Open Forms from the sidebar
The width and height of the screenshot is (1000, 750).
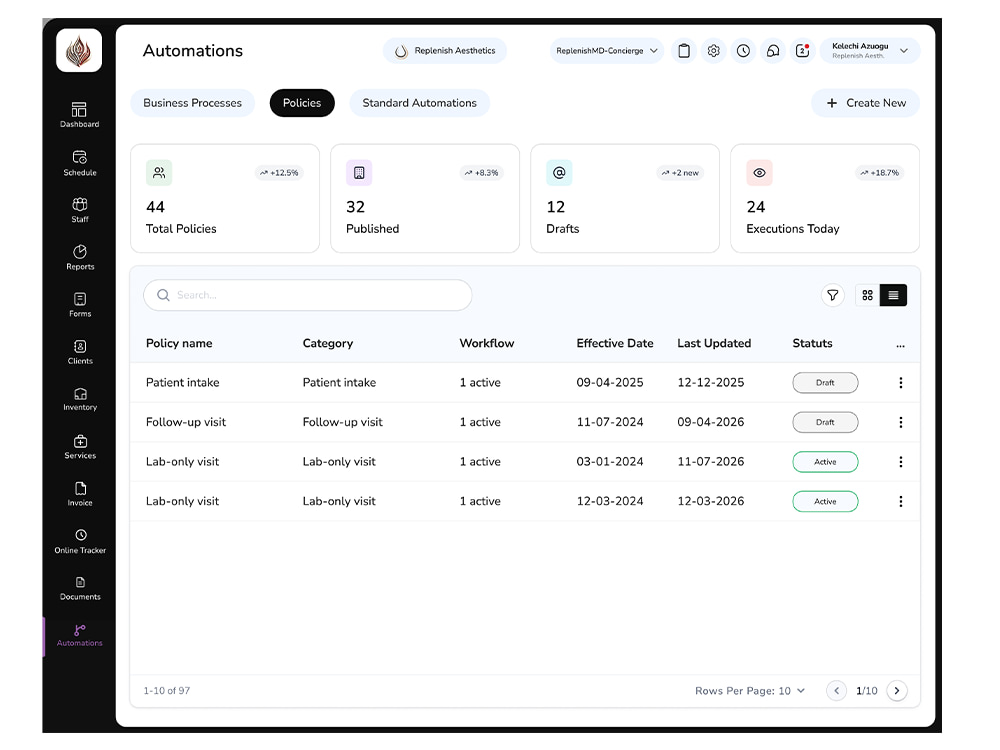click(80, 305)
